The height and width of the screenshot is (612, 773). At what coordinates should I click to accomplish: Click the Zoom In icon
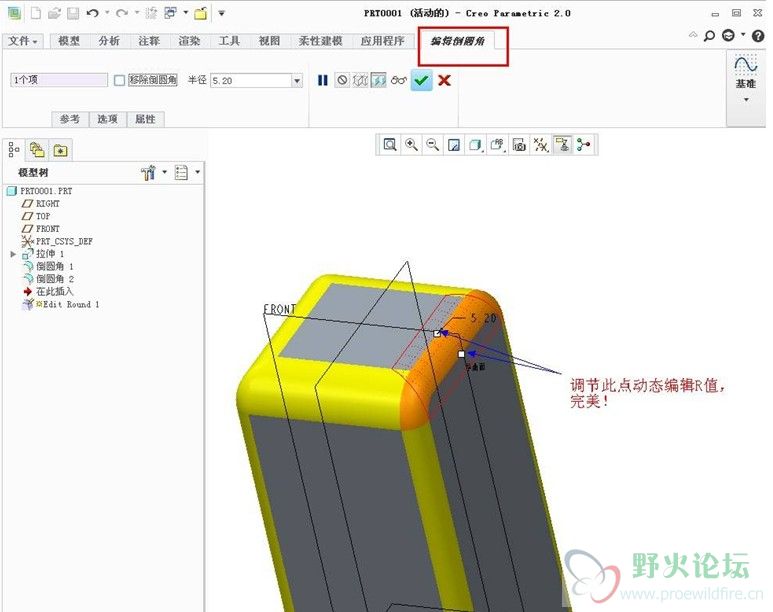pyautogui.click(x=411, y=144)
